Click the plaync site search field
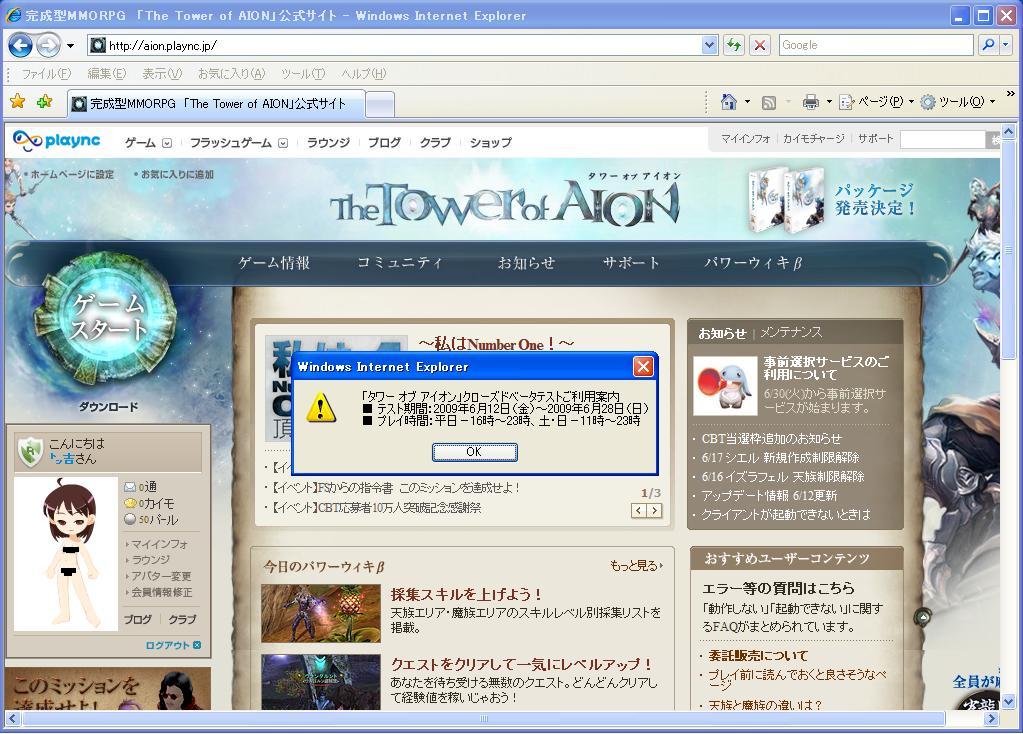 pyautogui.click(x=942, y=139)
